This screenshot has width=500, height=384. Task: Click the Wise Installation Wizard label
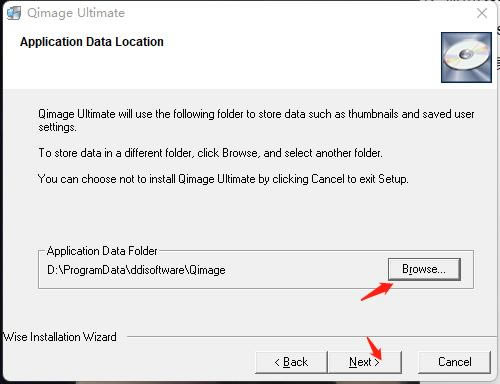pyautogui.click(x=60, y=337)
